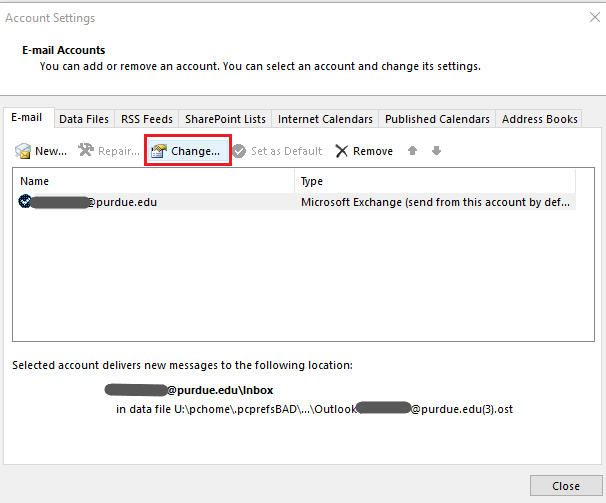Click the Set as Default checkmark icon
Image resolution: width=606 pixels, height=503 pixels.
(x=239, y=151)
